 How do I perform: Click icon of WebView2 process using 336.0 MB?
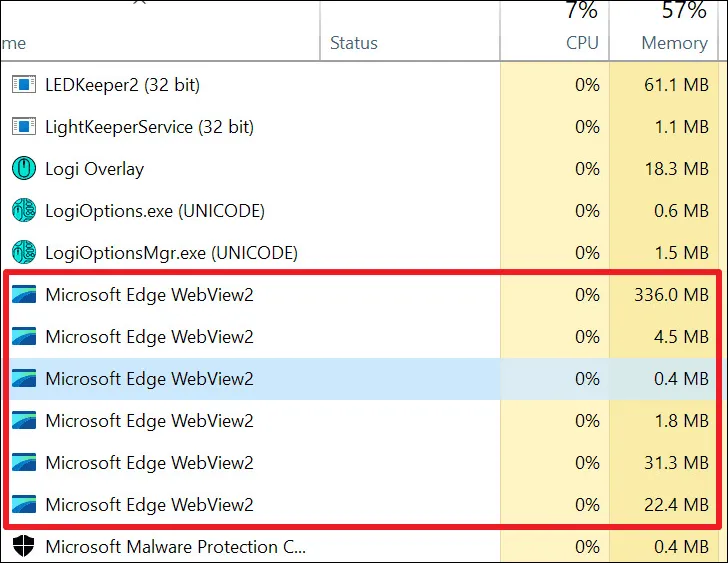click(x=23, y=295)
